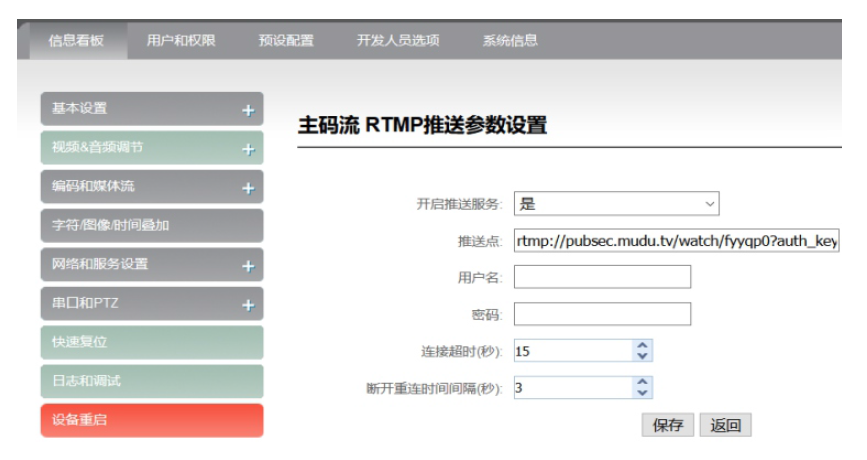867x460 pixels.
Task: Expand 视频&音频调节 plus icon
Action: coord(248,149)
